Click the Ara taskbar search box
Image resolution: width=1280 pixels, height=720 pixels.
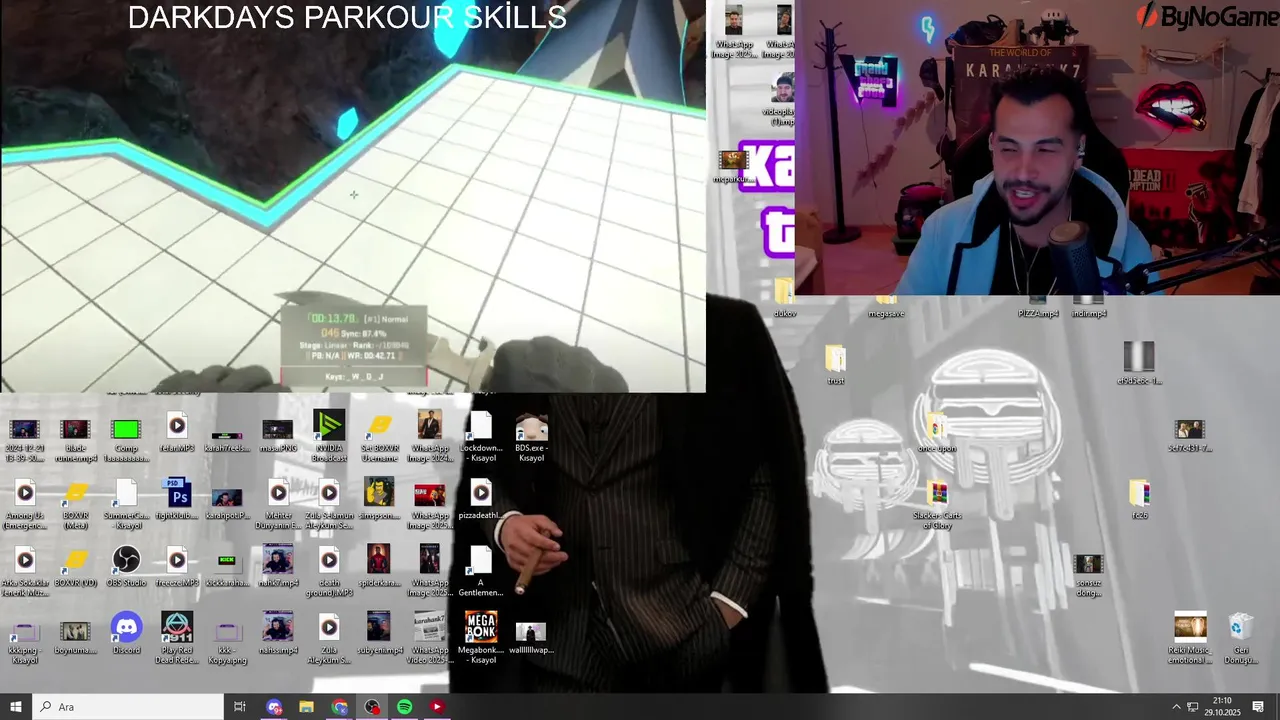[x=128, y=707]
